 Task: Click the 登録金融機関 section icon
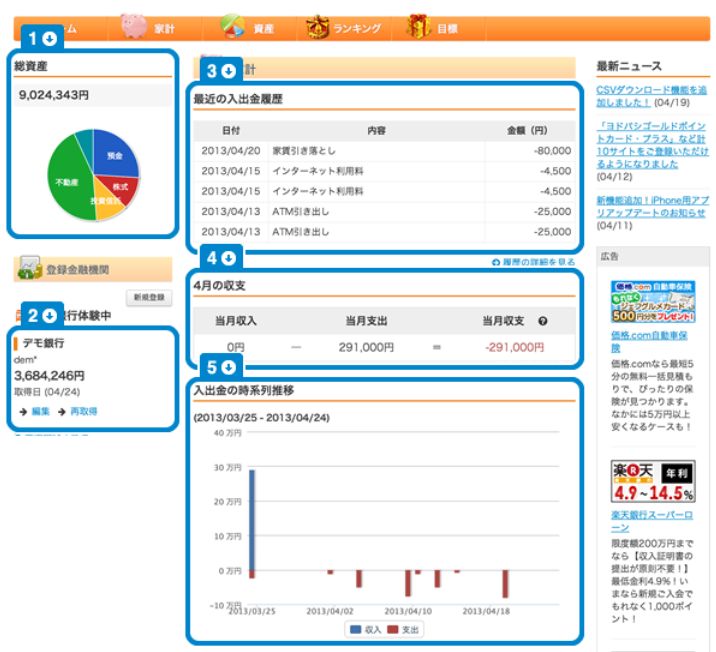pos(29,269)
